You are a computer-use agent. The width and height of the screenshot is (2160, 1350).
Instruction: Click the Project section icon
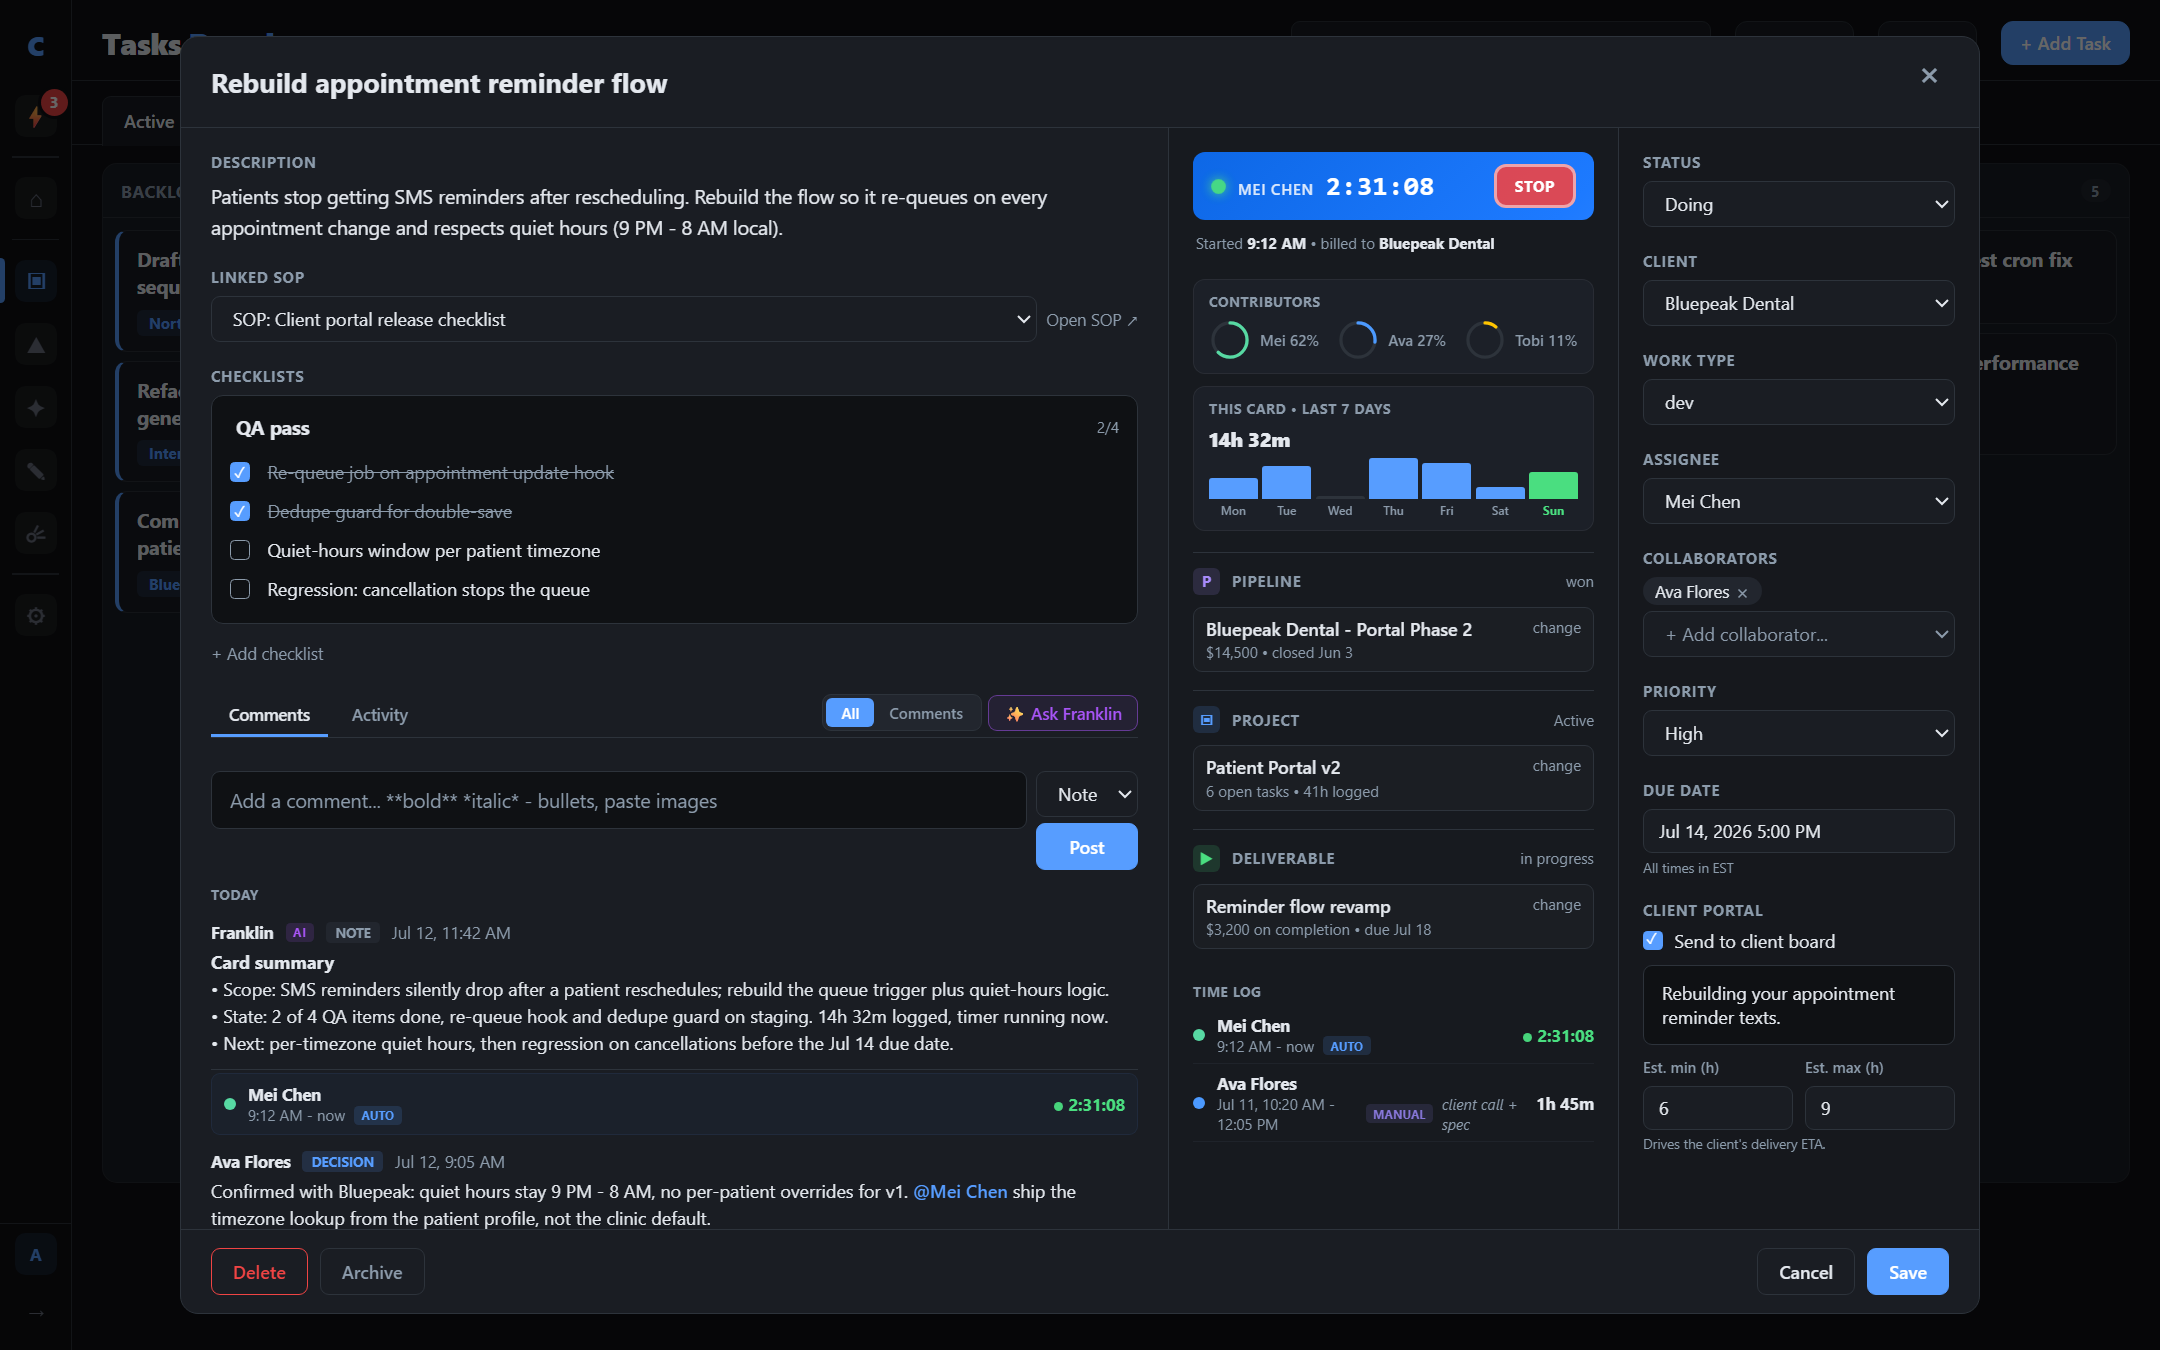[1206, 720]
